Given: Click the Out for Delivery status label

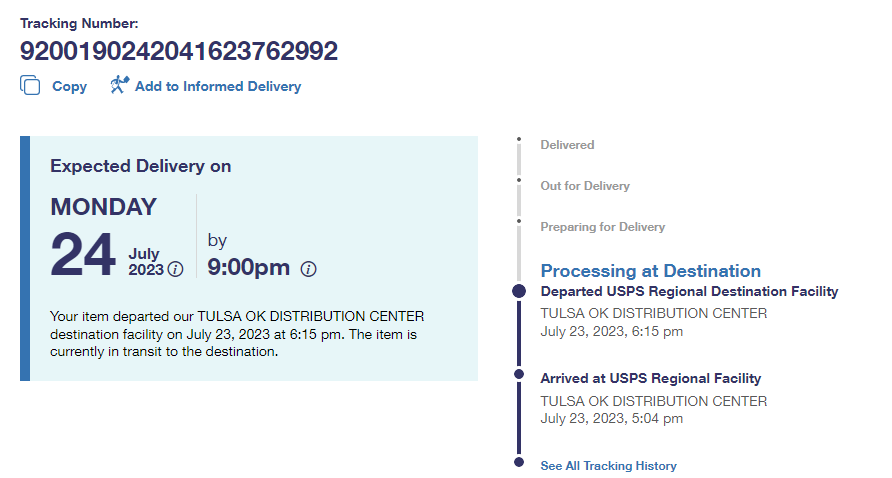Looking at the screenshot, I should [x=585, y=186].
